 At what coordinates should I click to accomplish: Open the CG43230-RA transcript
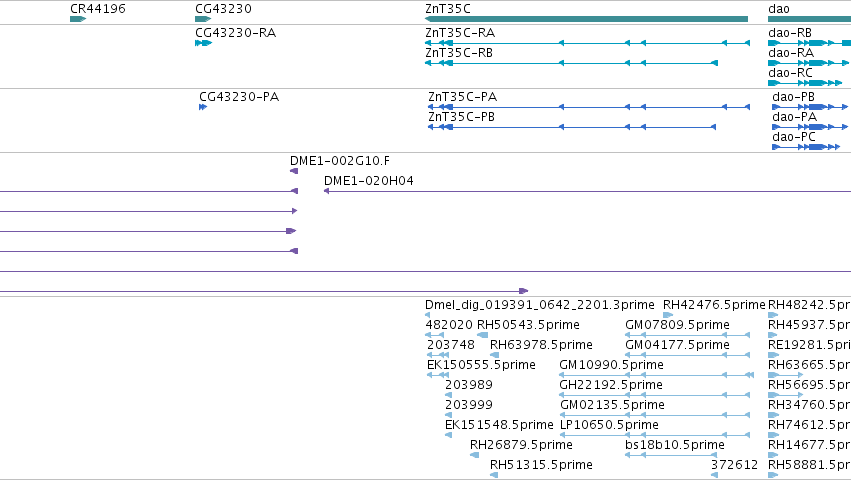click(x=236, y=33)
